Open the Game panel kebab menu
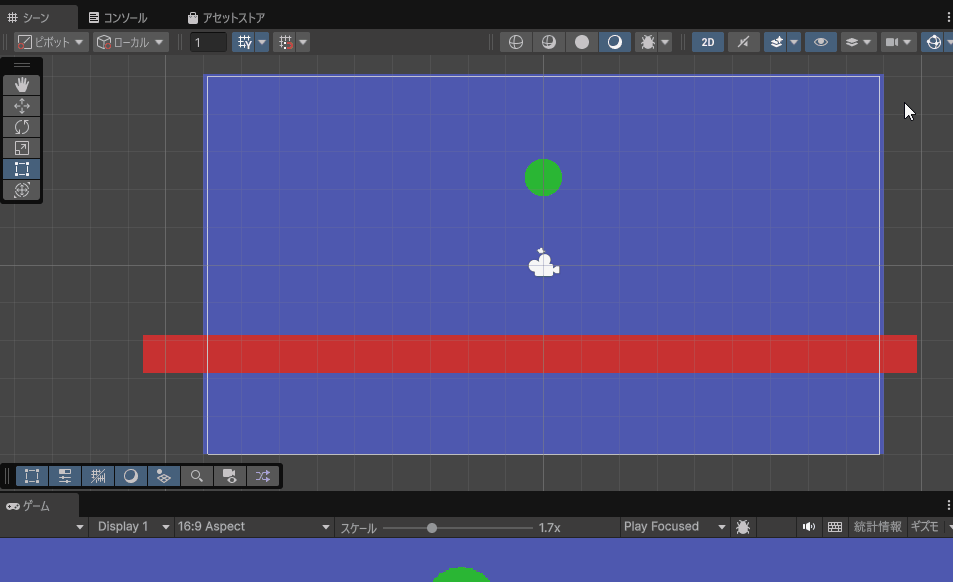 [948, 505]
